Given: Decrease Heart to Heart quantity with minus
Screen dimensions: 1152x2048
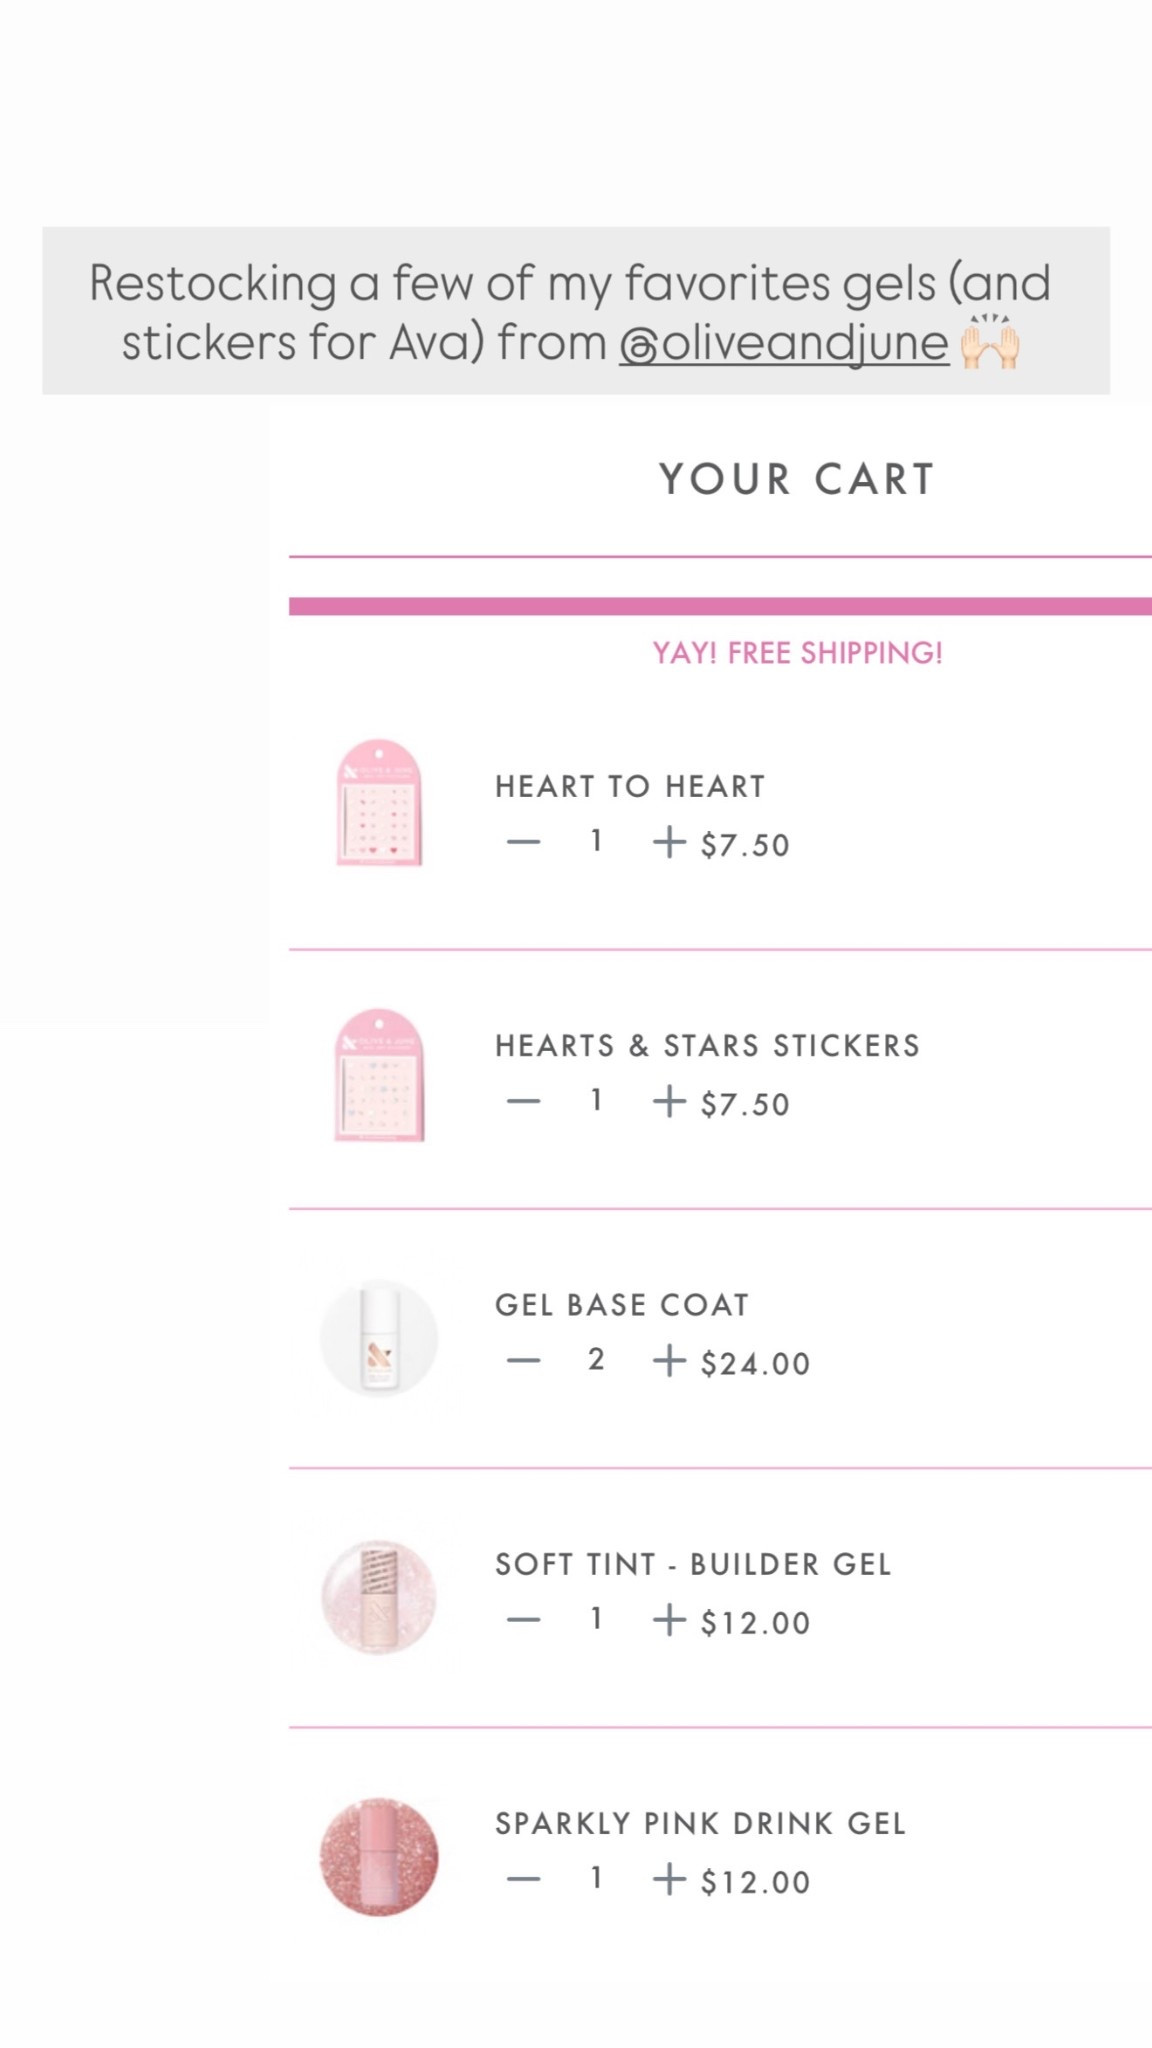Looking at the screenshot, I should pyautogui.click(x=521, y=842).
